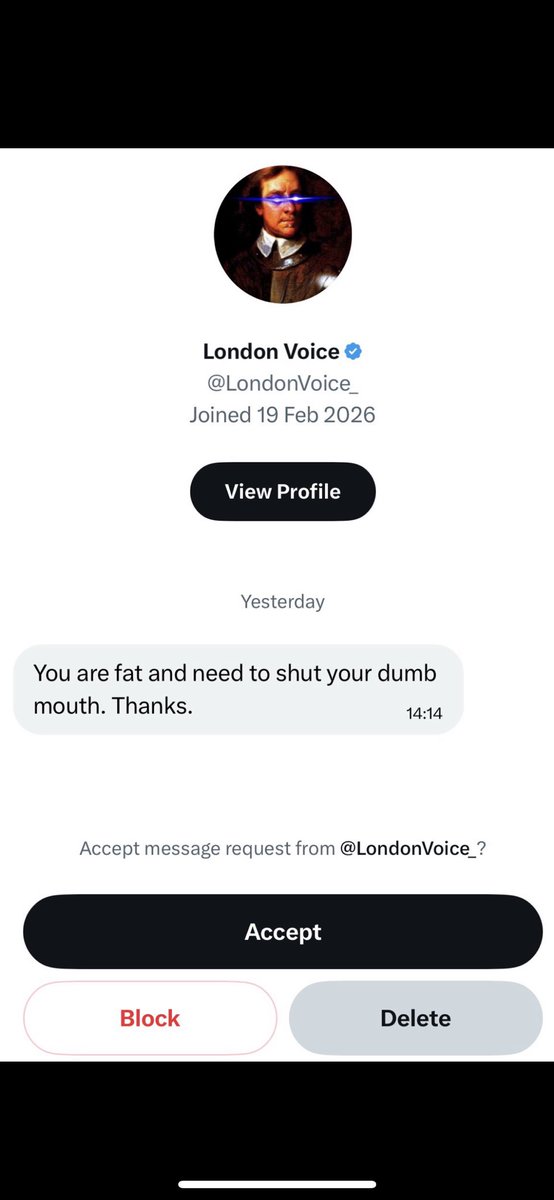This screenshot has height=1200, width=554.
Task: Click the question mark ending the request prompt
Action: click(482, 848)
